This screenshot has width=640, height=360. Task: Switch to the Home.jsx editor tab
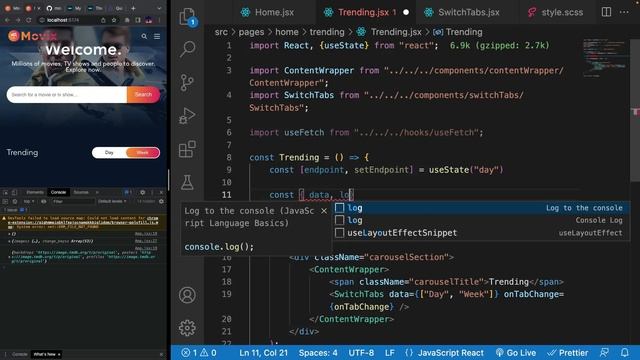(268, 12)
